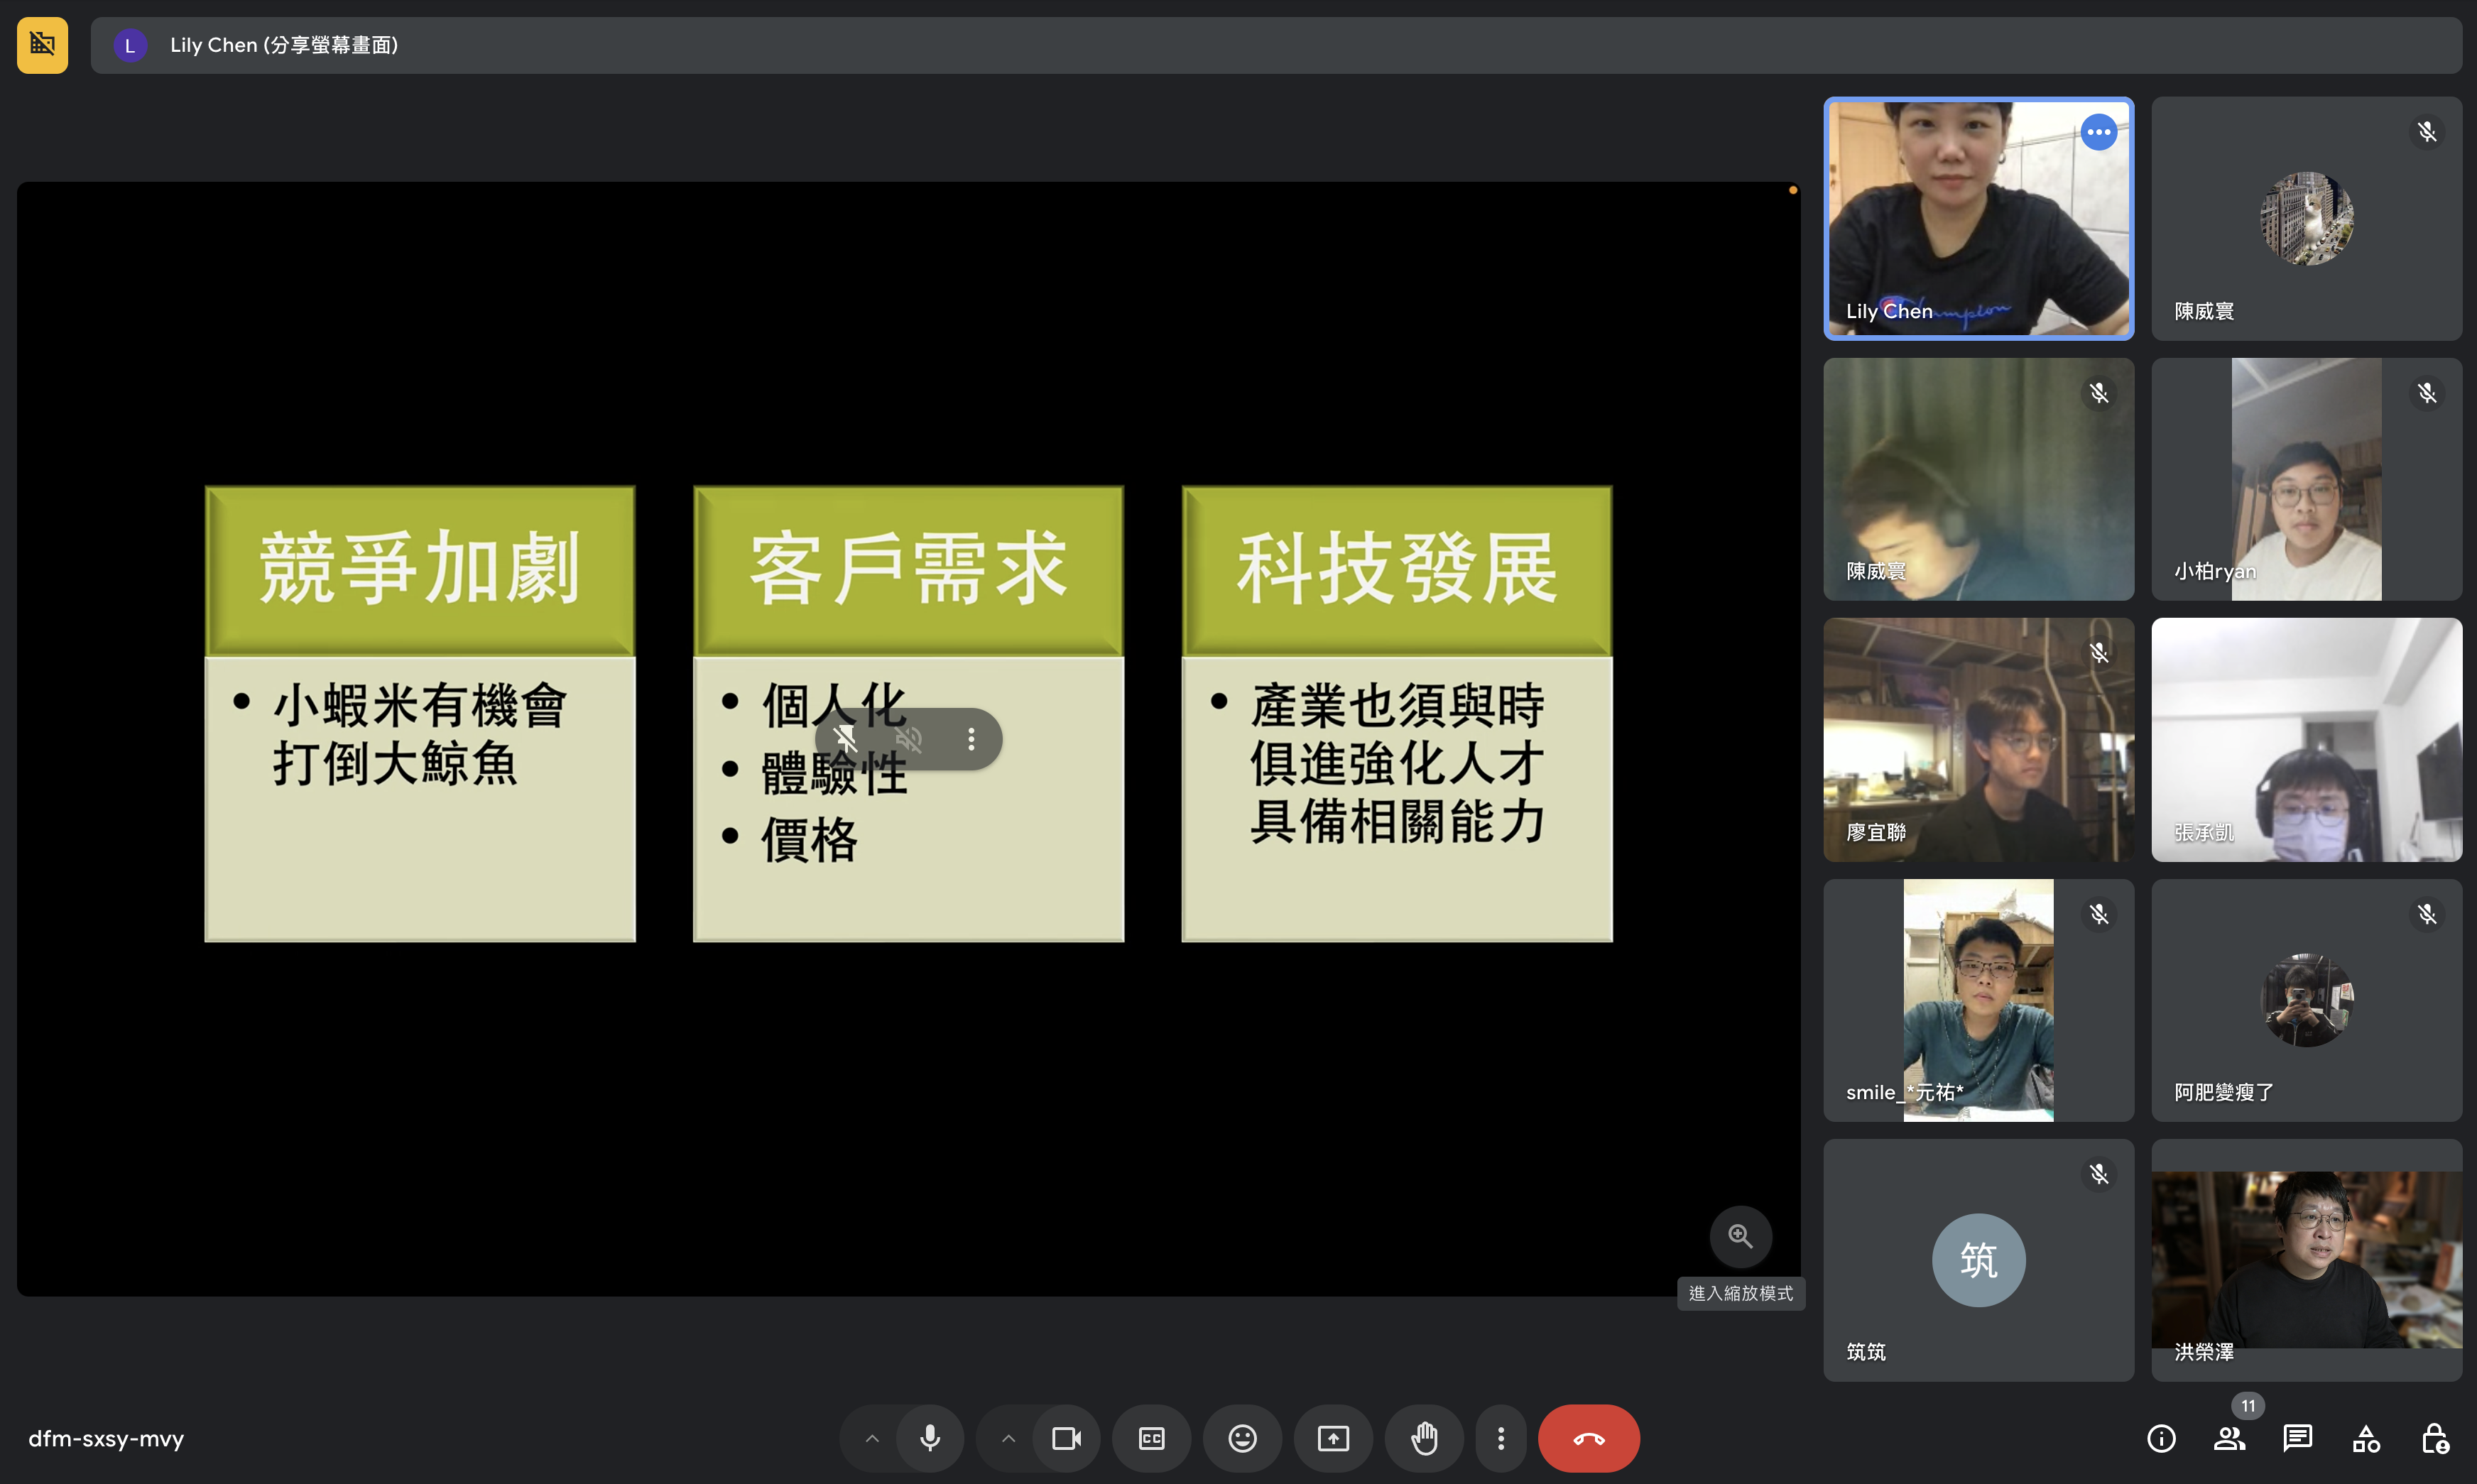The width and height of the screenshot is (2477, 1484).
Task: Open emoji reactions panel
Action: (x=1242, y=1438)
